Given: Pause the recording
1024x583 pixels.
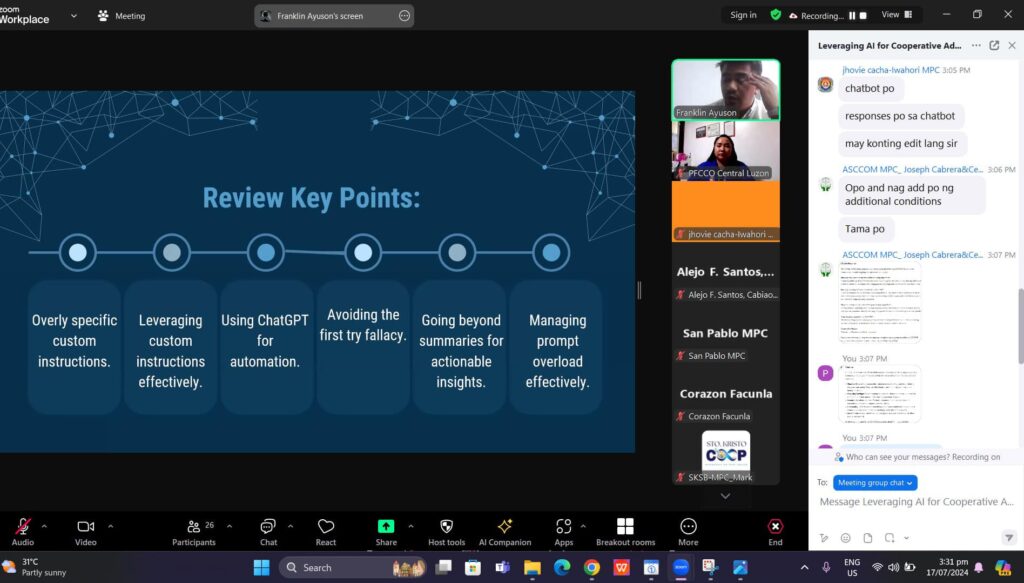Looking at the screenshot, I should [852, 16].
